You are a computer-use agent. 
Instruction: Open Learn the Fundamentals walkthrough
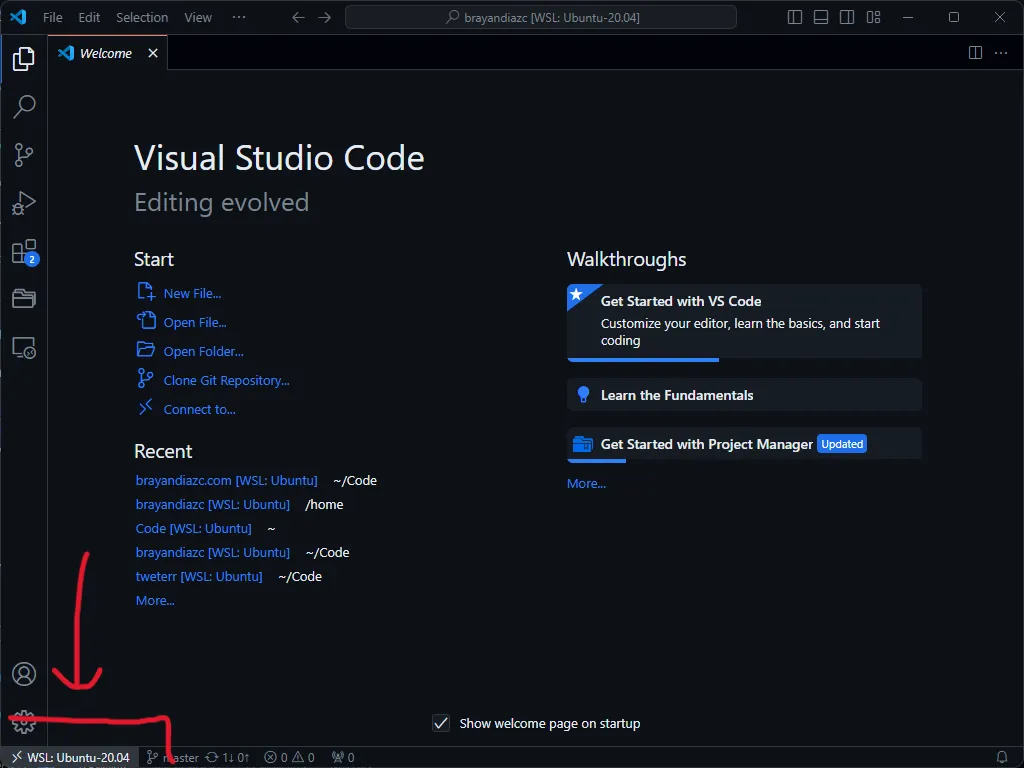[744, 395]
